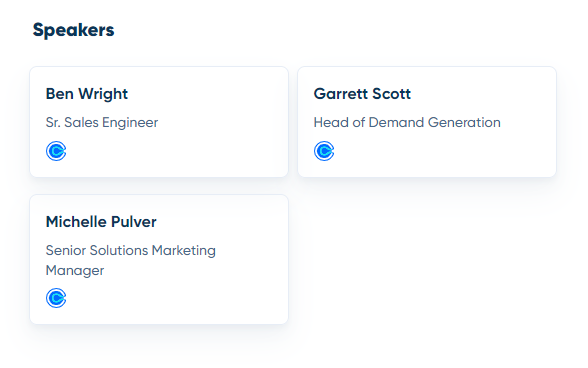
Task: Click the Calendly logo in Michelle Pulver's card
Action: click(56, 298)
